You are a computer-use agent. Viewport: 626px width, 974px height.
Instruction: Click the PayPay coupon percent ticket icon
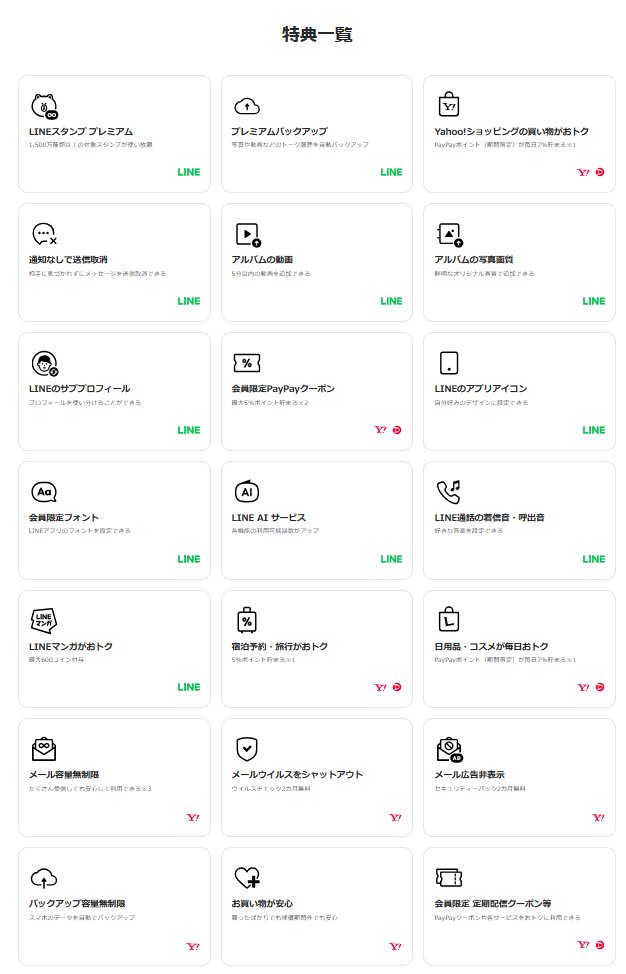[x=247, y=363]
